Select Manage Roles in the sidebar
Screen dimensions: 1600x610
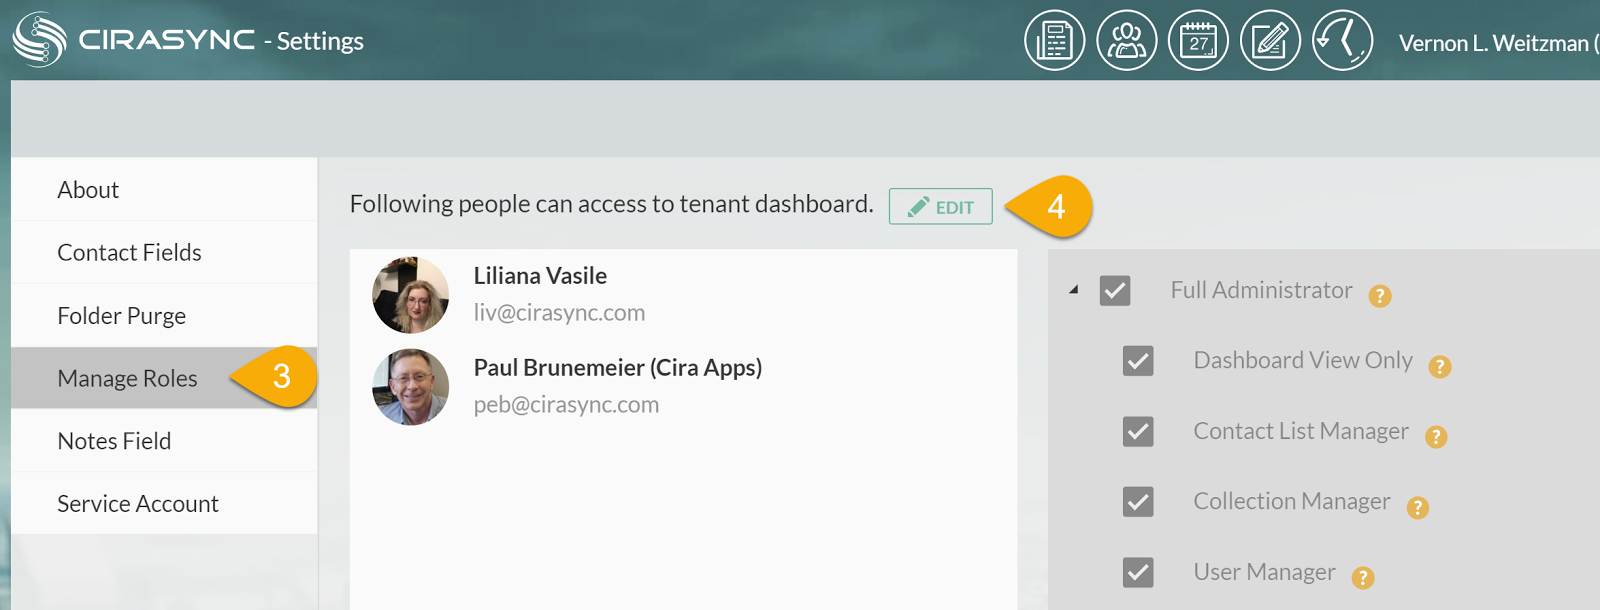(x=127, y=379)
